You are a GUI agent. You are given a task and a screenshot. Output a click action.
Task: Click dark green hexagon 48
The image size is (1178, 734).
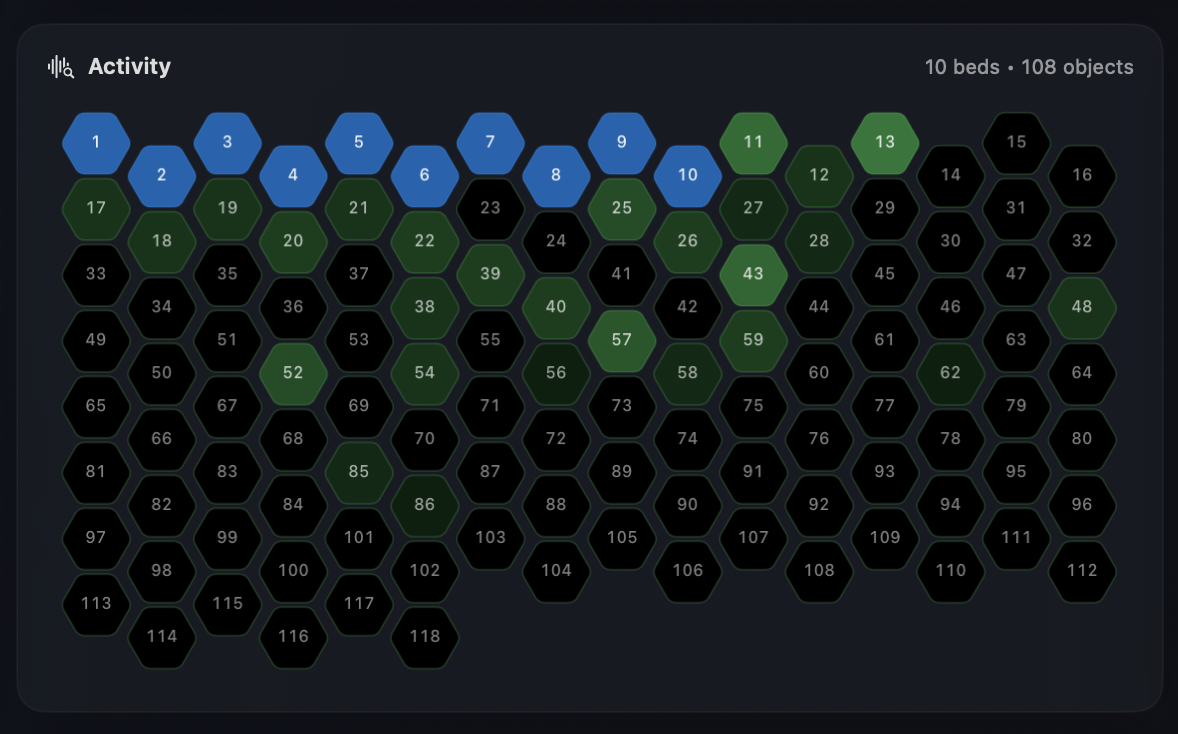1082,307
